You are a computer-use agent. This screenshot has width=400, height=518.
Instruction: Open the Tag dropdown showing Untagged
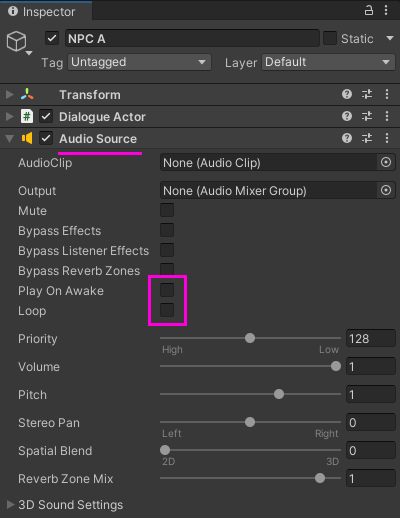[x=139, y=62]
